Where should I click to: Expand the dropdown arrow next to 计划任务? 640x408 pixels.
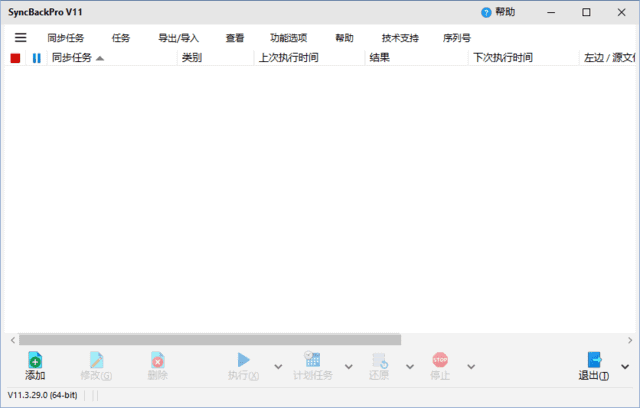pyautogui.click(x=348, y=367)
